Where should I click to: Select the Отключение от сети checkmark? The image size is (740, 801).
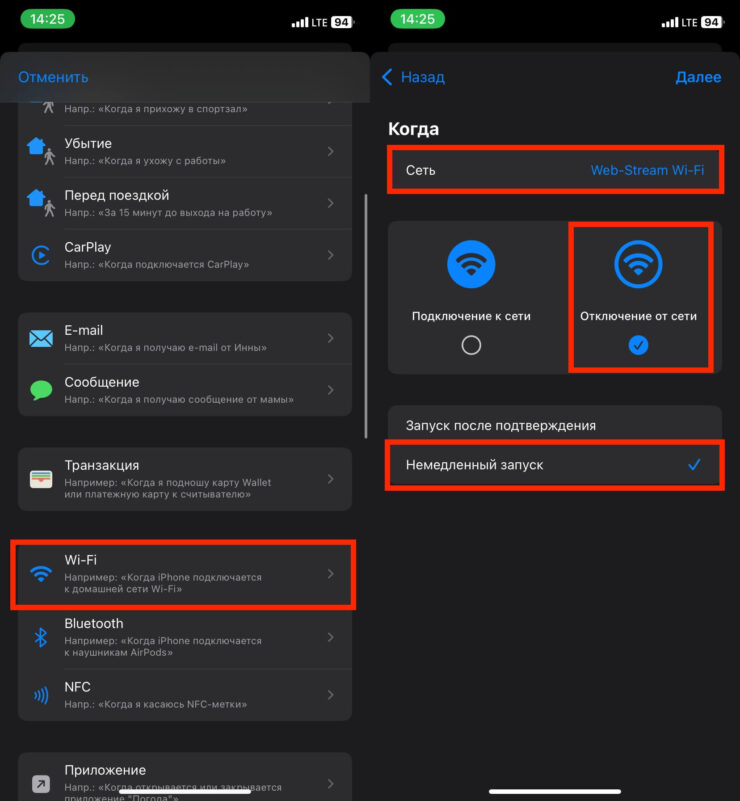(x=639, y=345)
